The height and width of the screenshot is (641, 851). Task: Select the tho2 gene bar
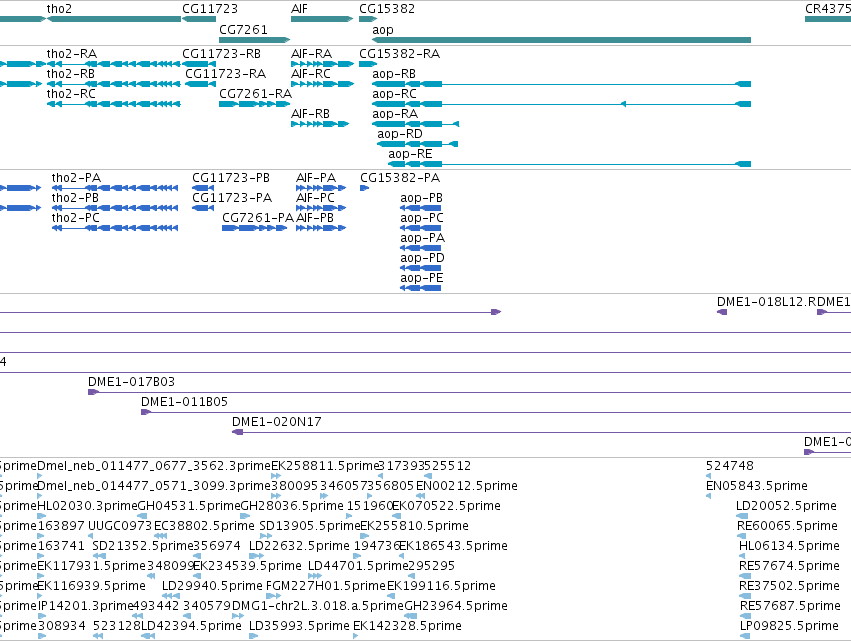(114, 19)
